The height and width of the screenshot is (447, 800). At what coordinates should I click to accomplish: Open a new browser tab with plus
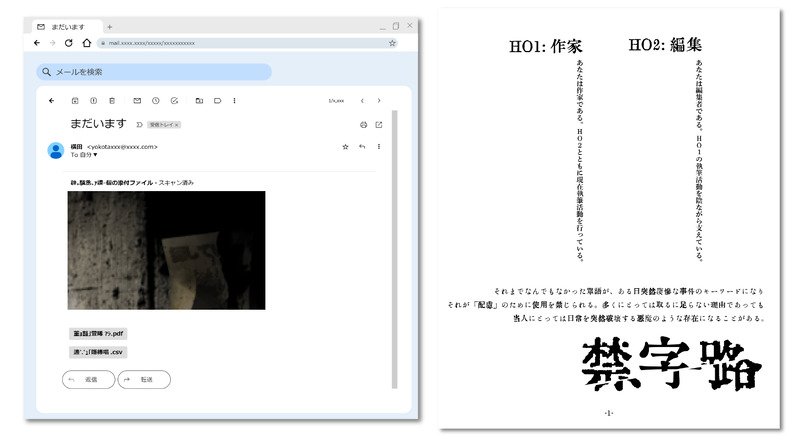(110, 27)
